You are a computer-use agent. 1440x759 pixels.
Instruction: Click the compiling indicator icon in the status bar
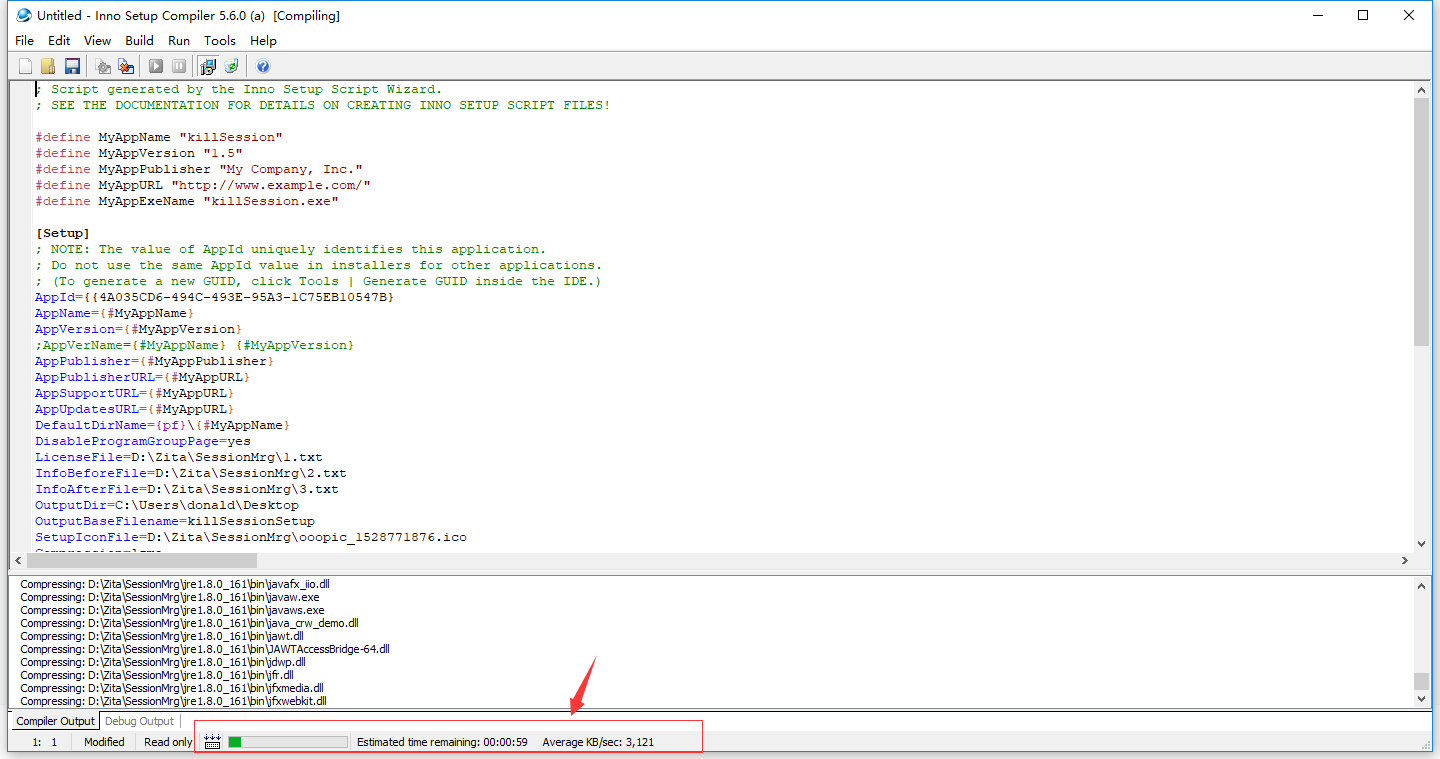[212, 741]
